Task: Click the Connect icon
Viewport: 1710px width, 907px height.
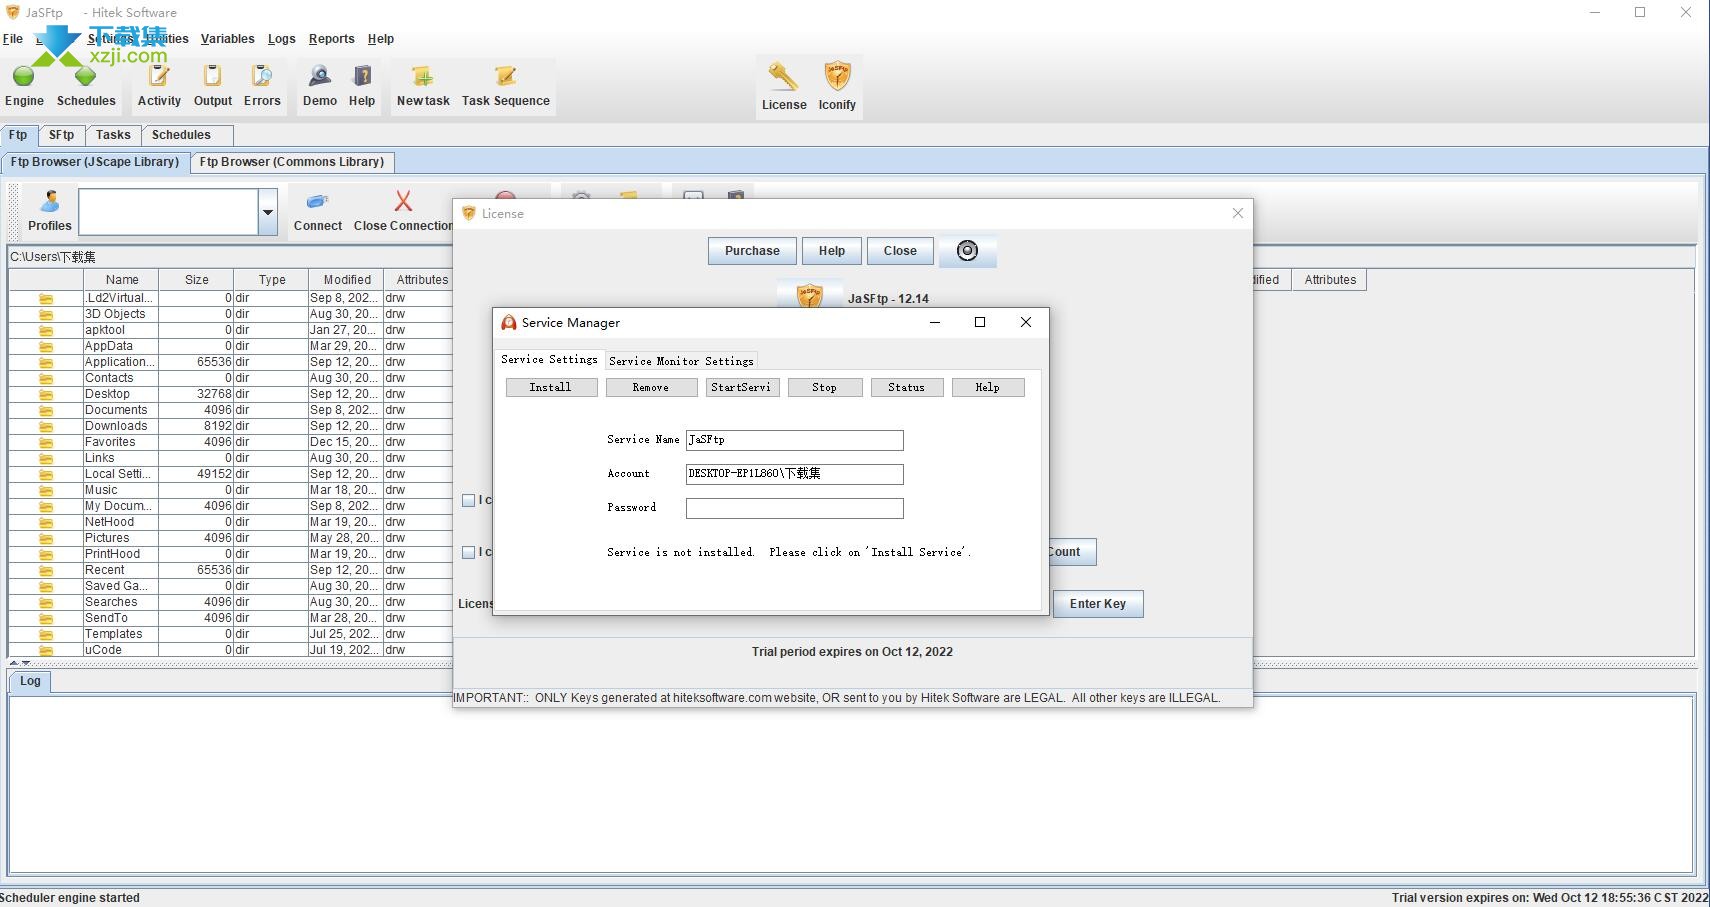Action: pos(318,202)
